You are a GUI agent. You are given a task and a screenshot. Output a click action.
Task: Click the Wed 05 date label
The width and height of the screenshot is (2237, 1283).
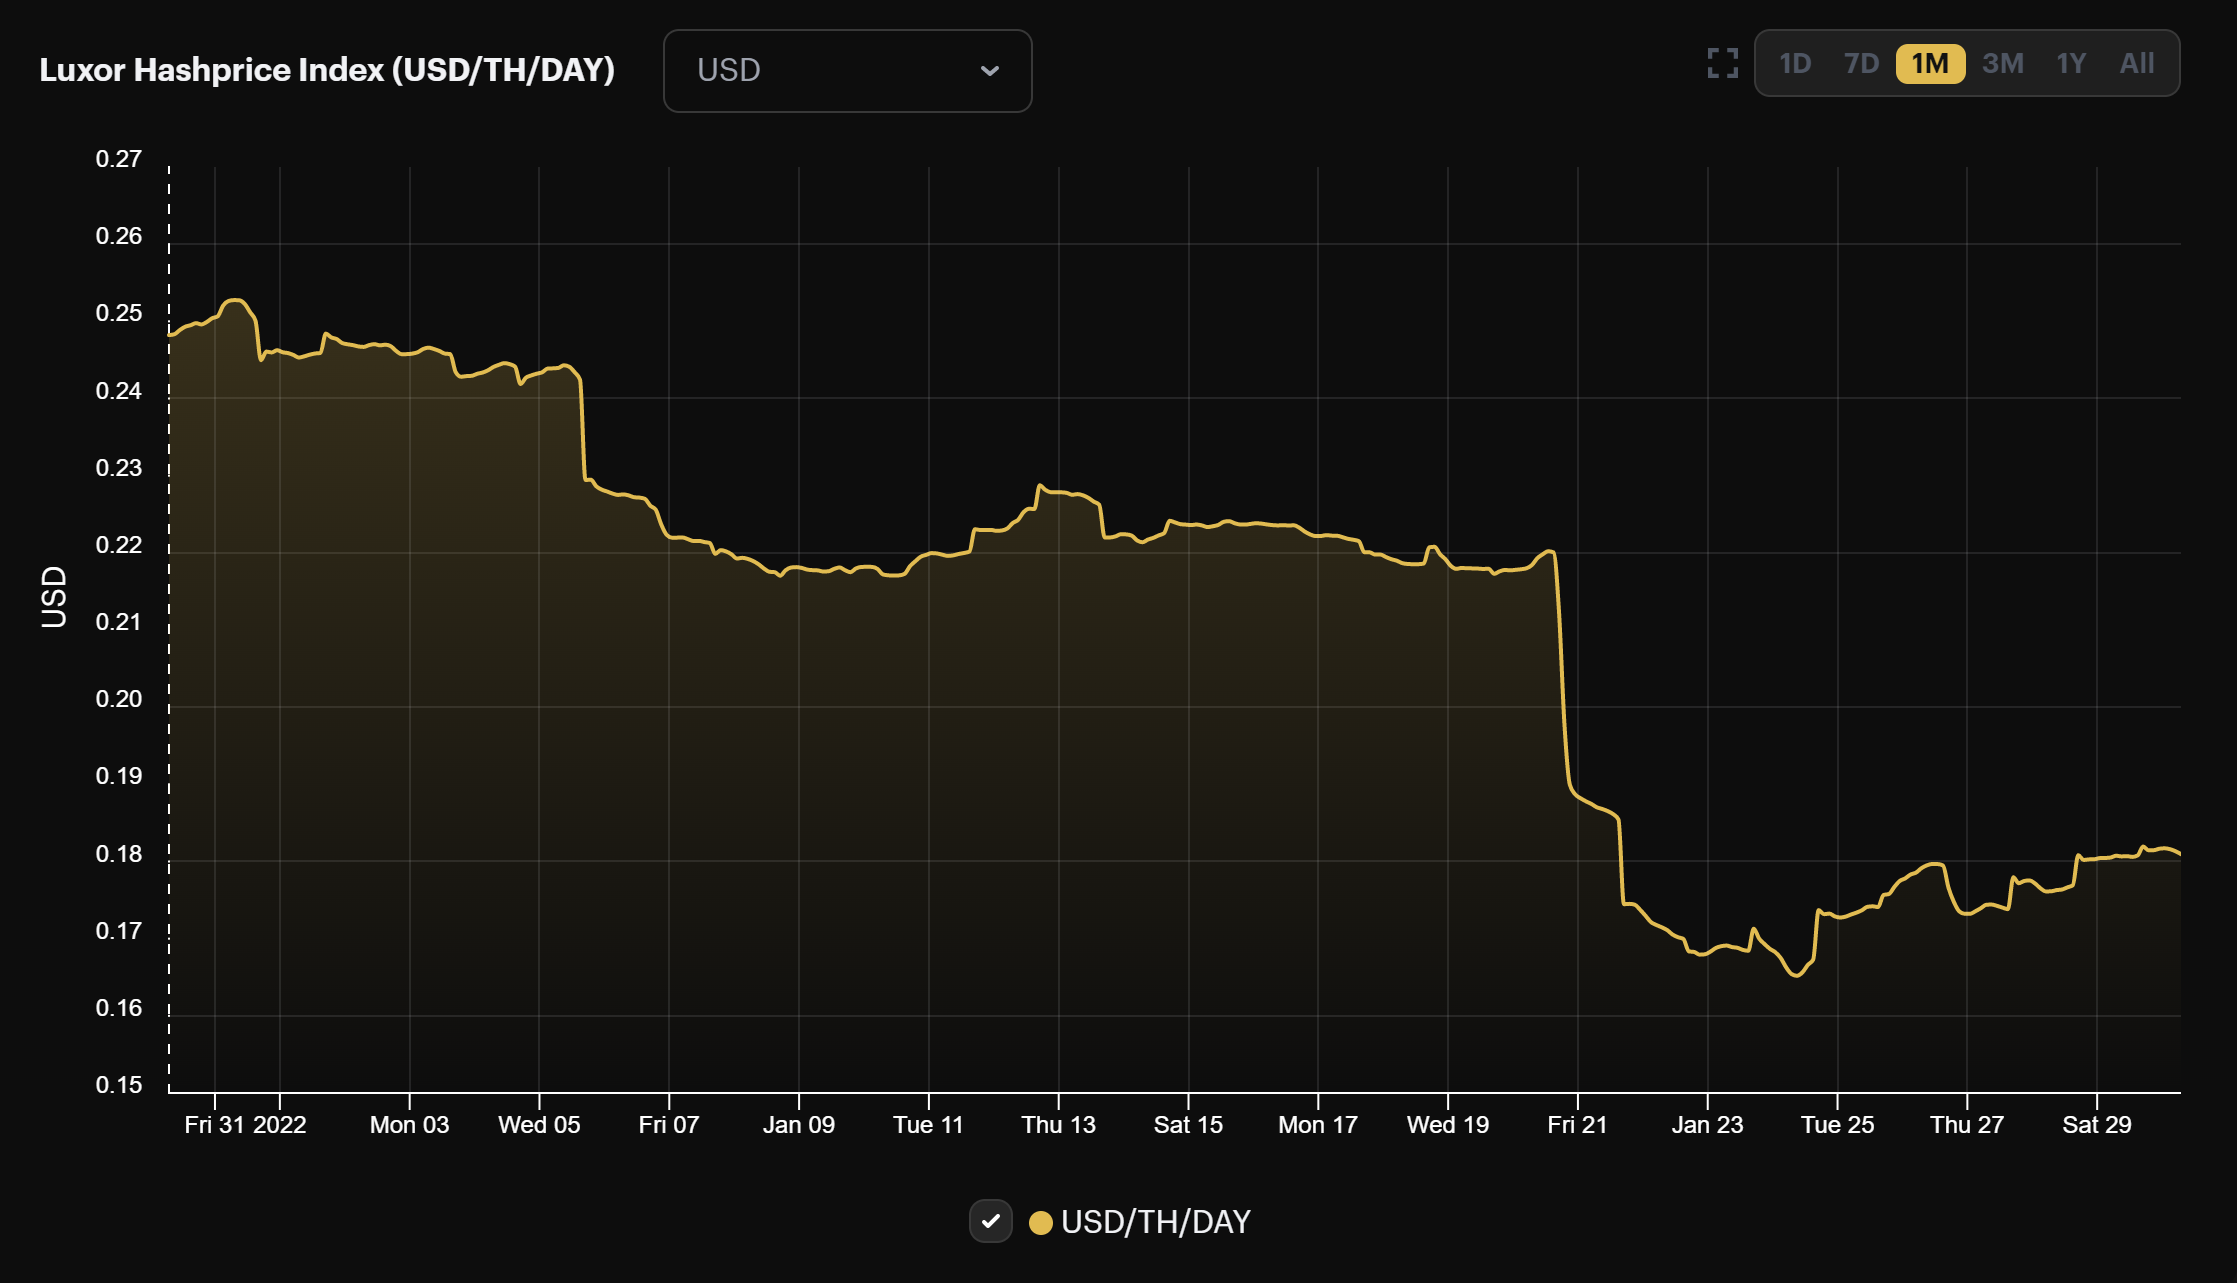[539, 1125]
